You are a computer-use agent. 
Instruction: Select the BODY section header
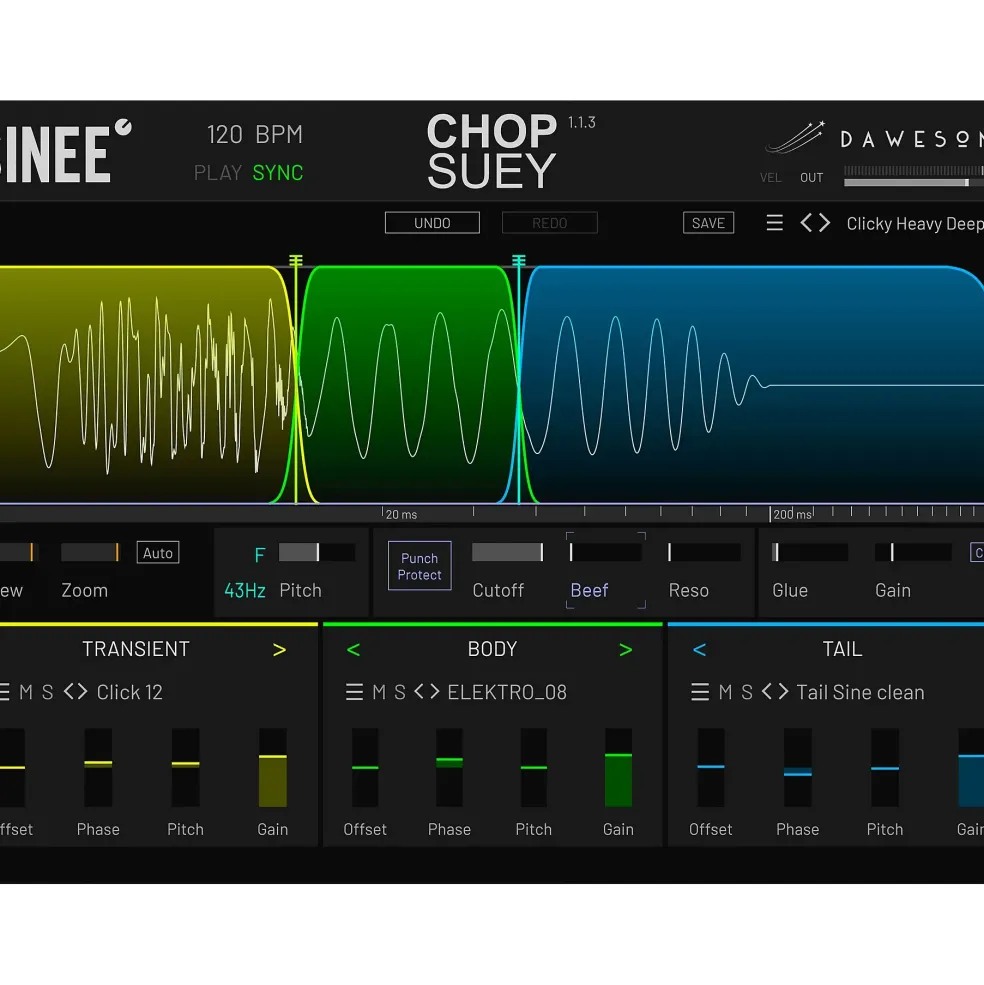tap(492, 649)
